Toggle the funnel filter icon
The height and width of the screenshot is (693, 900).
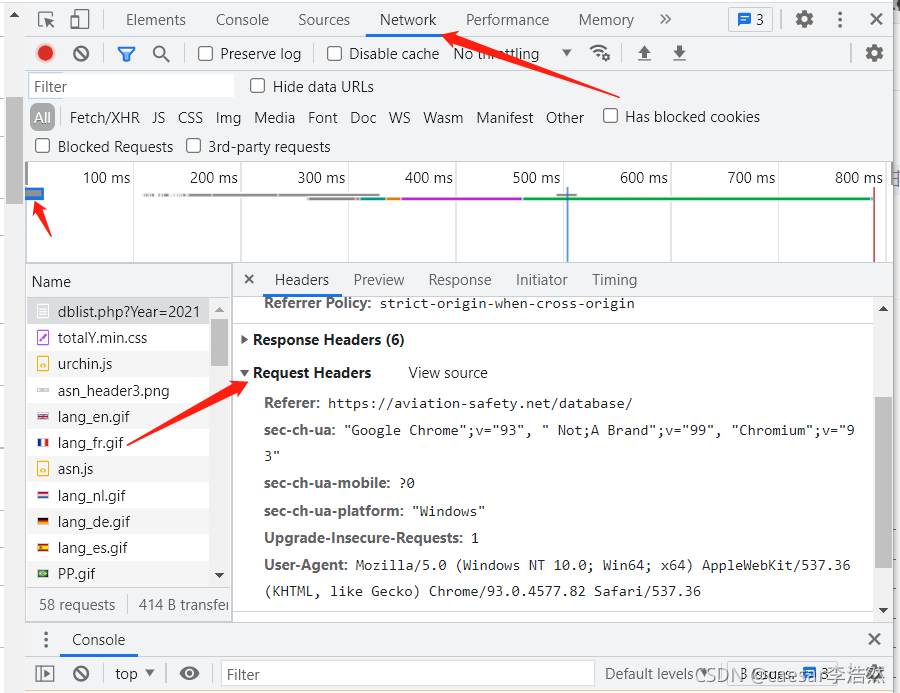(x=126, y=54)
